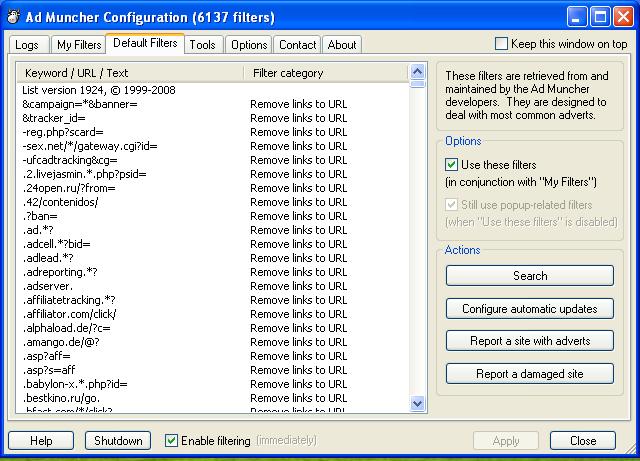Select the .alphaload.de/?c= filter row
The height and width of the screenshot is (461, 640).
(x=212, y=328)
